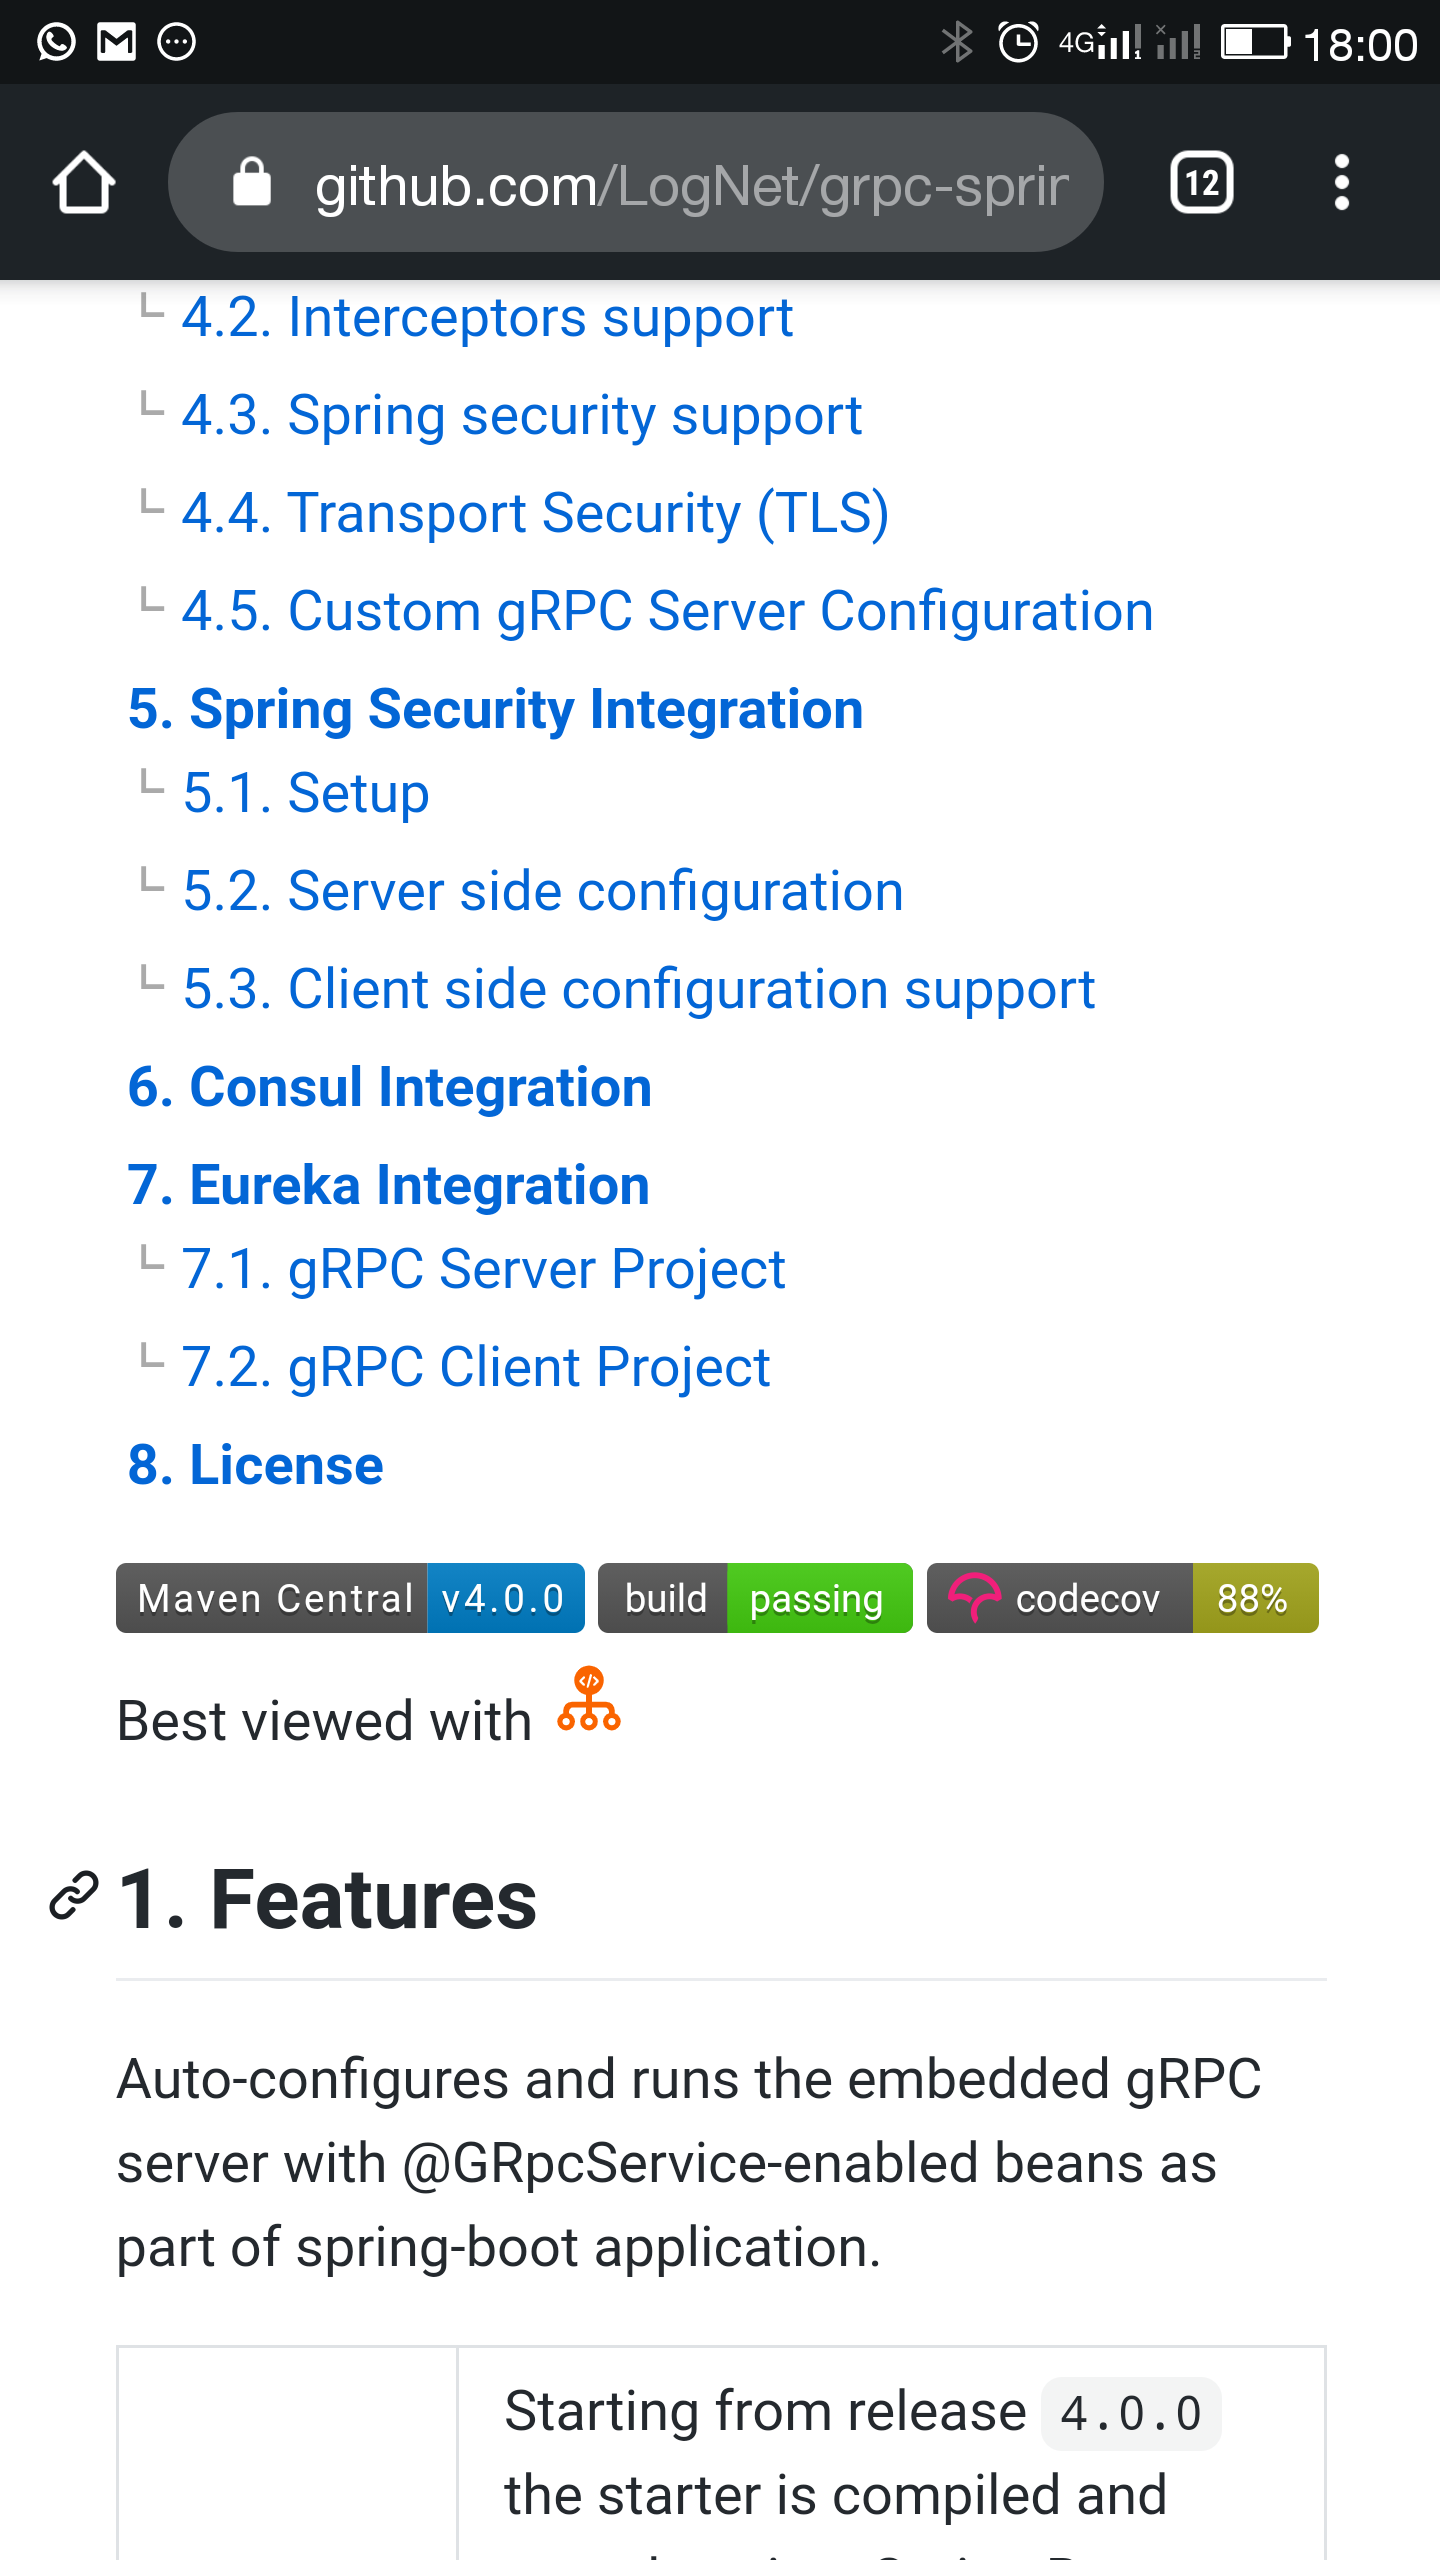Screen dimensions: 1440x2560
Task: Open the build passing badge
Action: [755, 1598]
